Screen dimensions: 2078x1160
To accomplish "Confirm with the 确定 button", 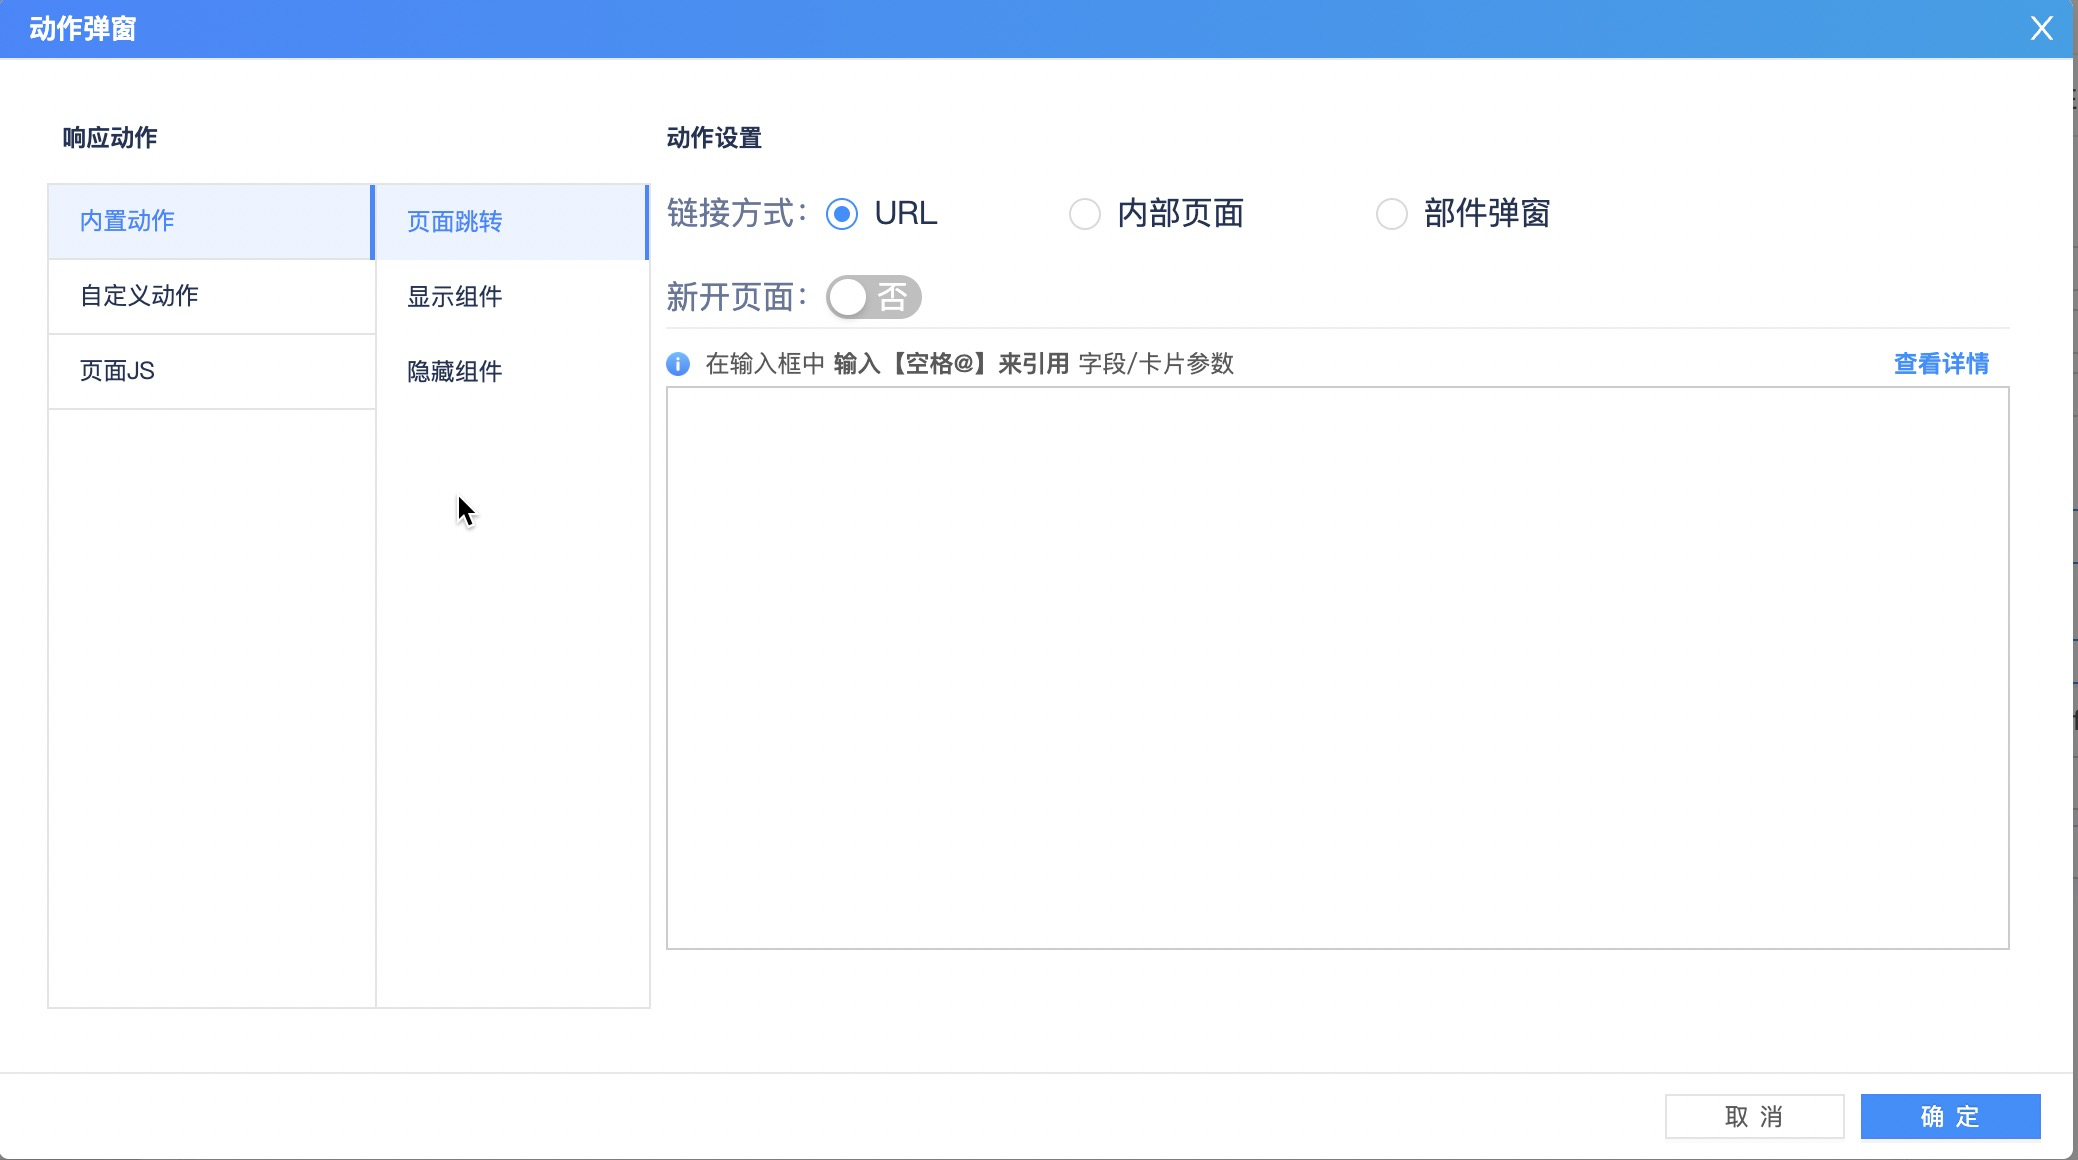I will 1950,1116.
